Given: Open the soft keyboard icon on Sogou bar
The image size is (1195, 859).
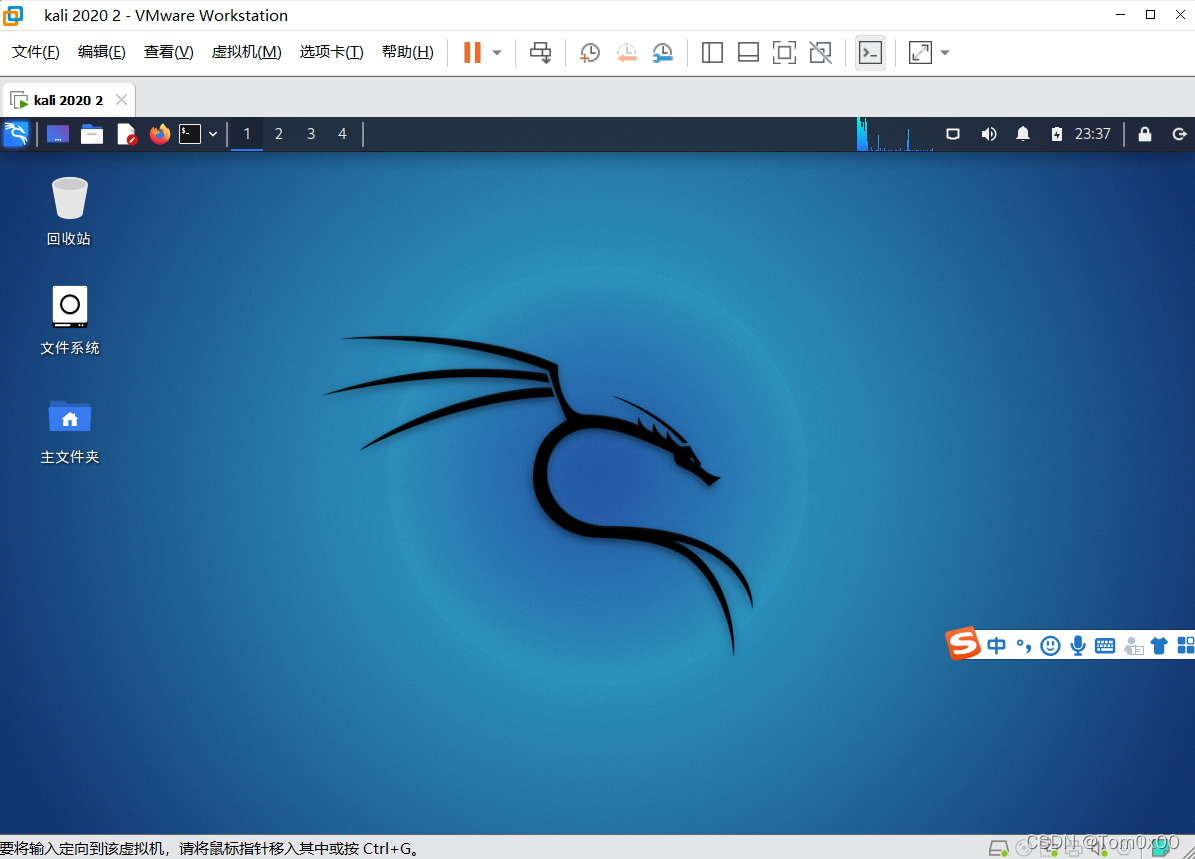Looking at the screenshot, I should pyautogui.click(x=1105, y=646).
